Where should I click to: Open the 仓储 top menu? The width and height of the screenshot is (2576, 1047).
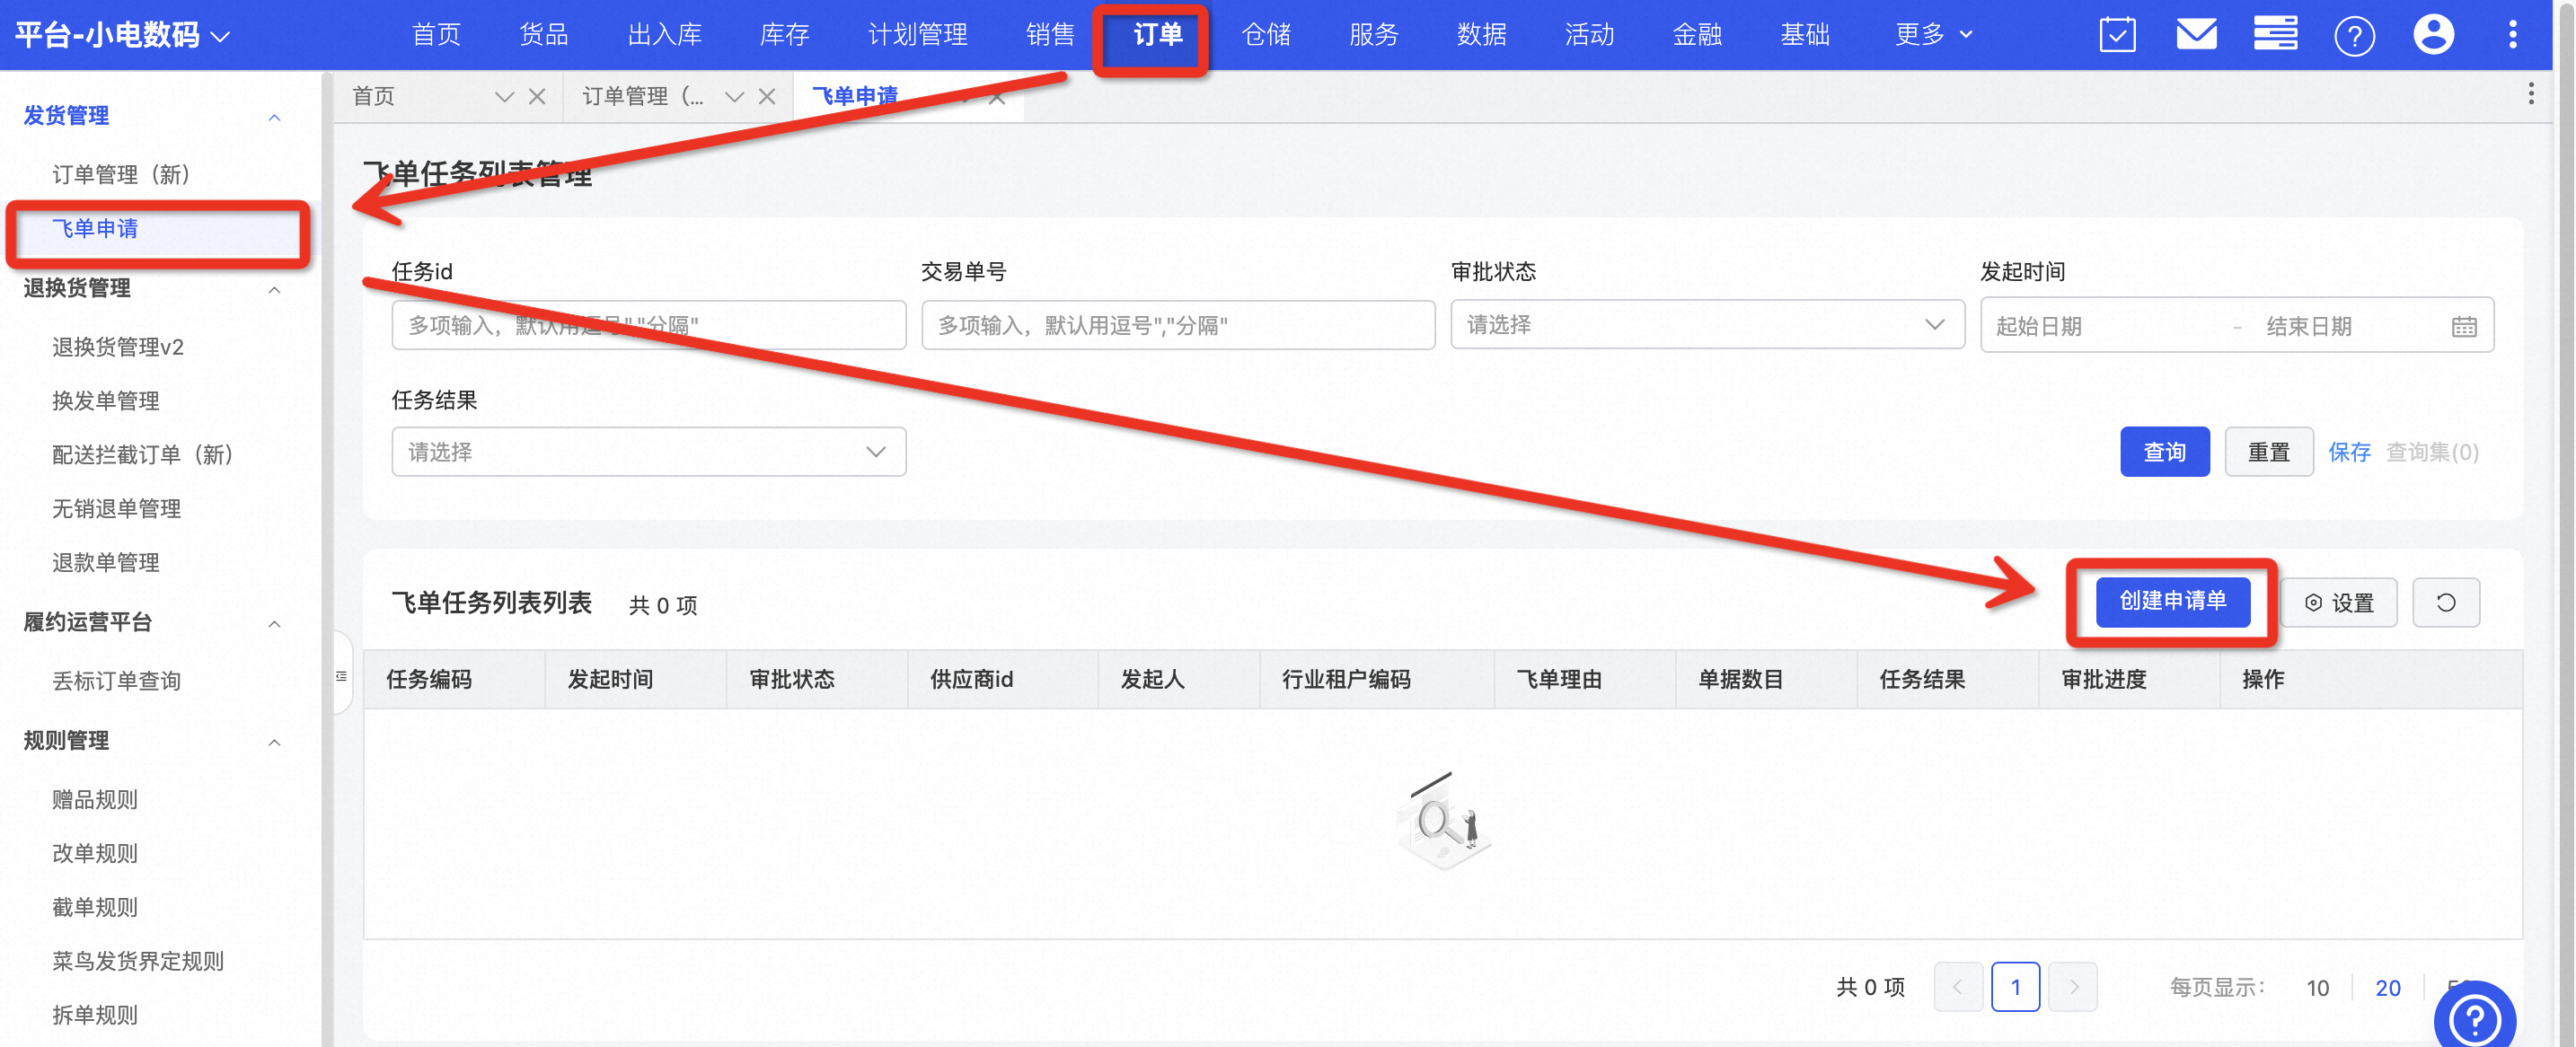click(x=1266, y=35)
